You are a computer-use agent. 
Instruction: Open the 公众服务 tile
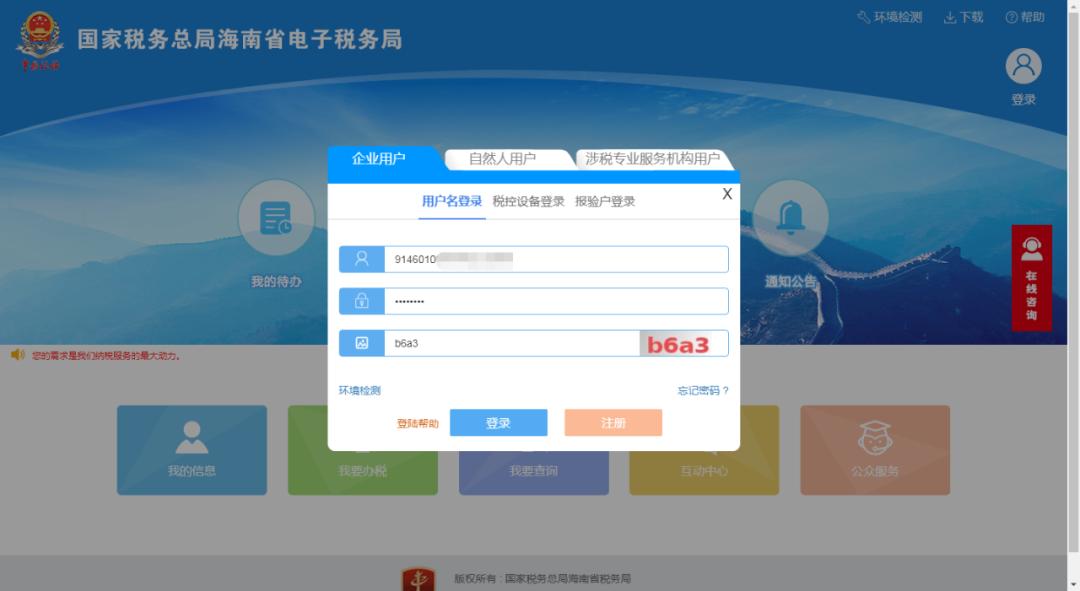point(875,450)
